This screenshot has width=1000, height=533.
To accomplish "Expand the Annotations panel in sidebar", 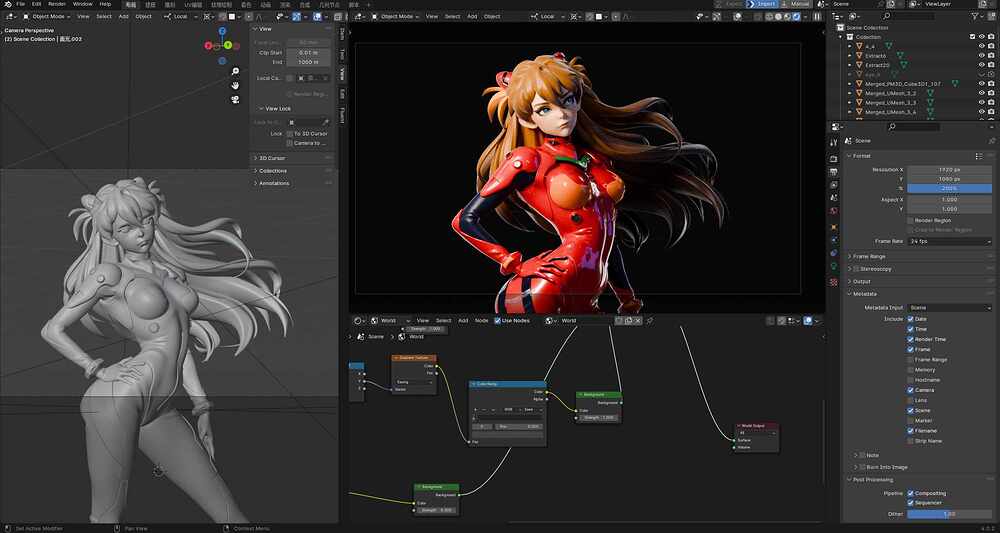I will coord(273,184).
